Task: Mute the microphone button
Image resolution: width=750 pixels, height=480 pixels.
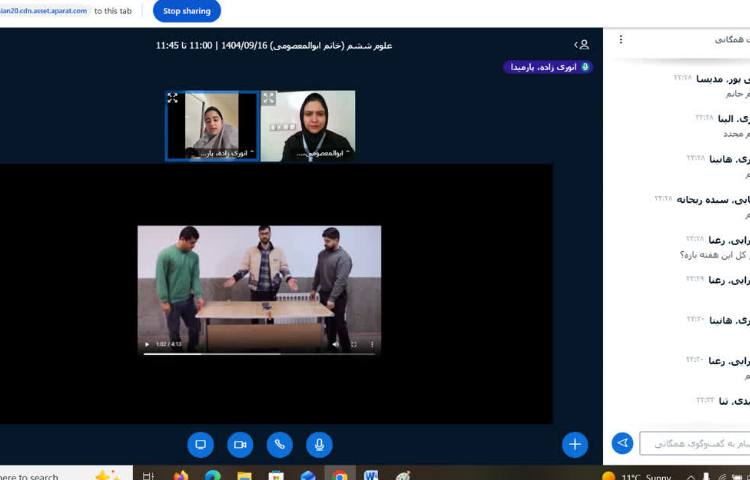Action: click(x=319, y=445)
